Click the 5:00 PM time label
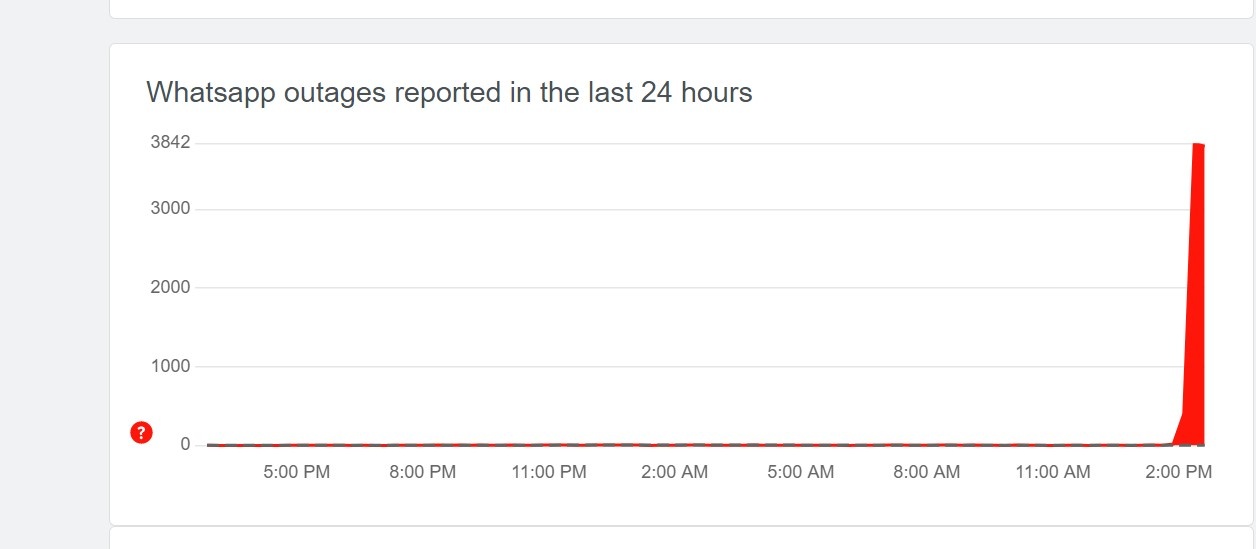The height and width of the screenshot is (549, 1256). 296,472
